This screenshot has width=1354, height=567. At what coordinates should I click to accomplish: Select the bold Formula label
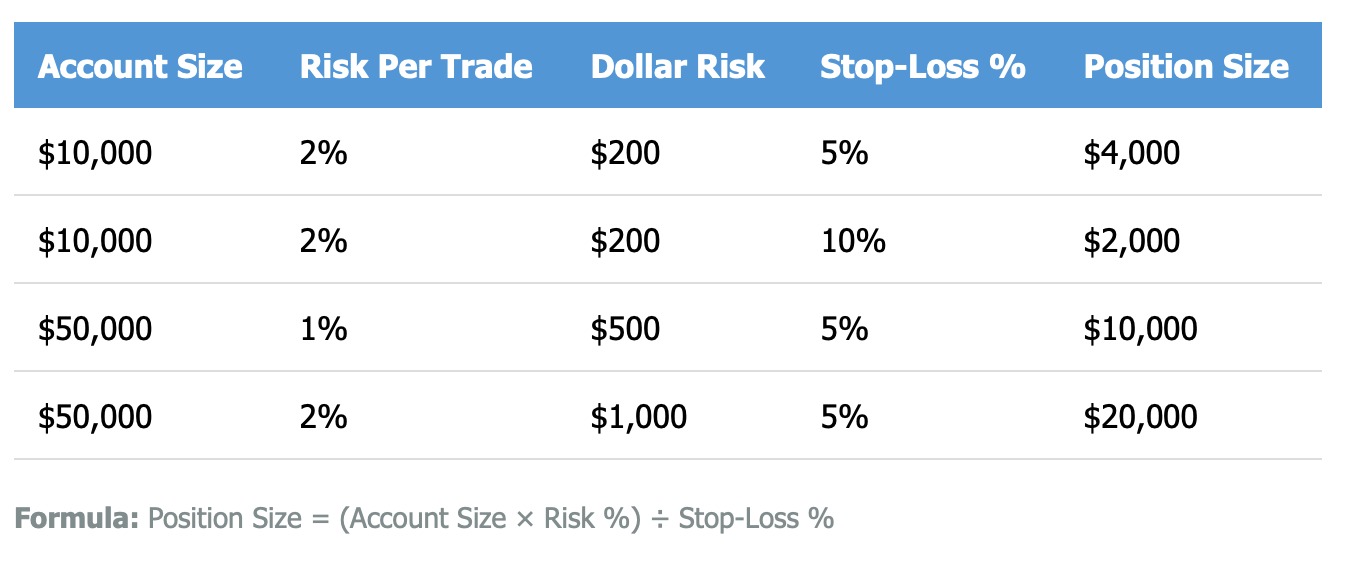coord(77,519)
